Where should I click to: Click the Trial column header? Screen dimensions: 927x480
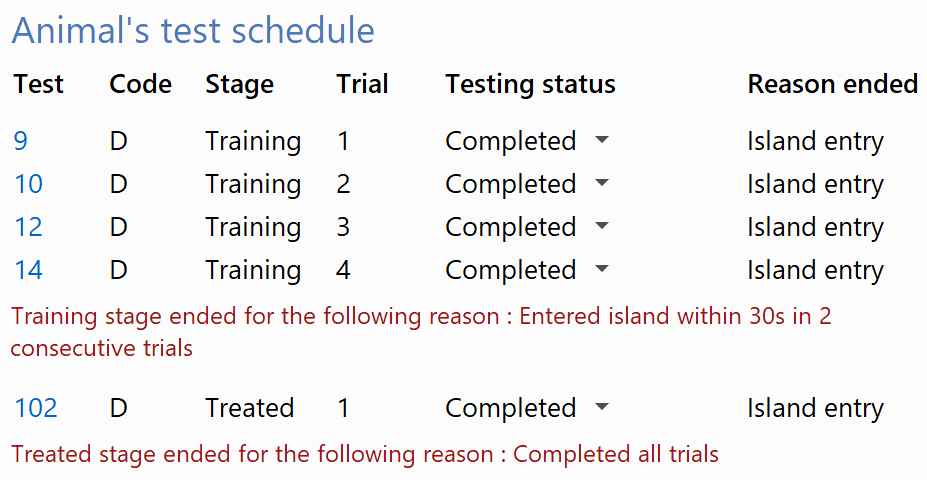(x=362, y=84)
